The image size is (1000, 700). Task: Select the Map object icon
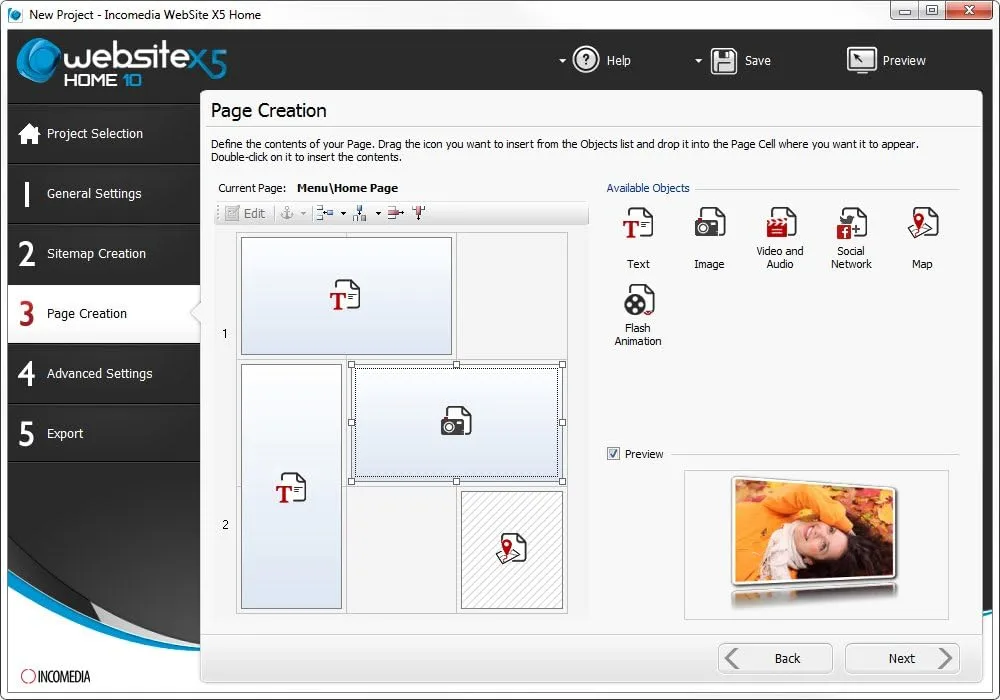[922, 226]
